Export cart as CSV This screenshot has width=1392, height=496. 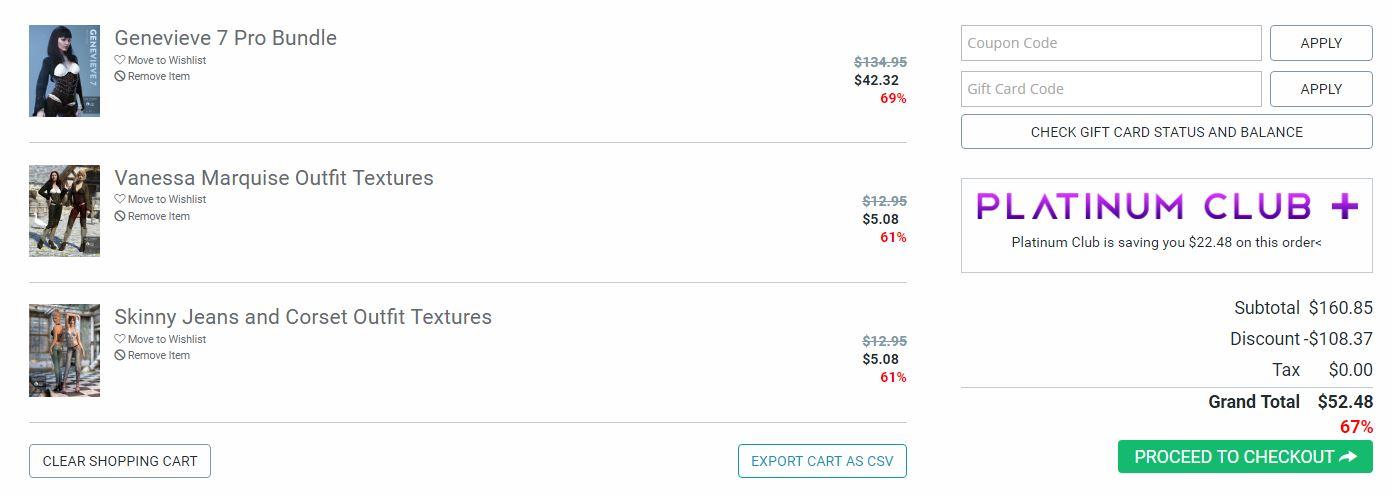click(822, 461)
